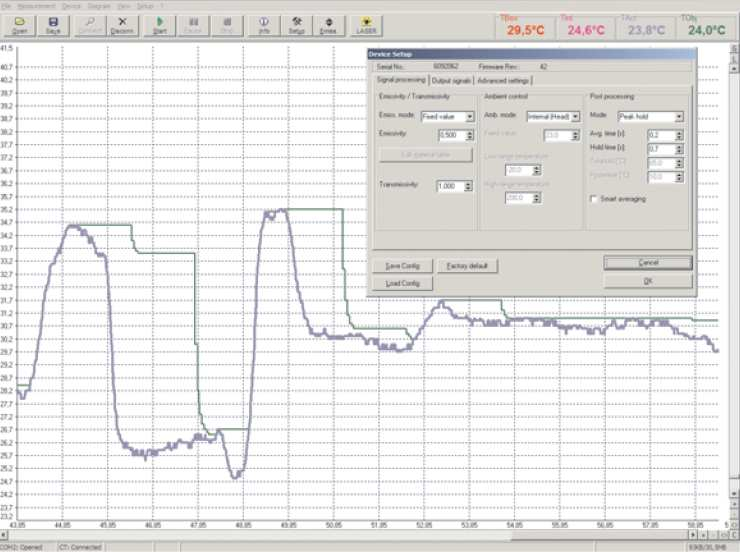The height and width of the screenshot is (552, 740).
Task: Click the Device Setup title bar
Action: tap(531, 54)
